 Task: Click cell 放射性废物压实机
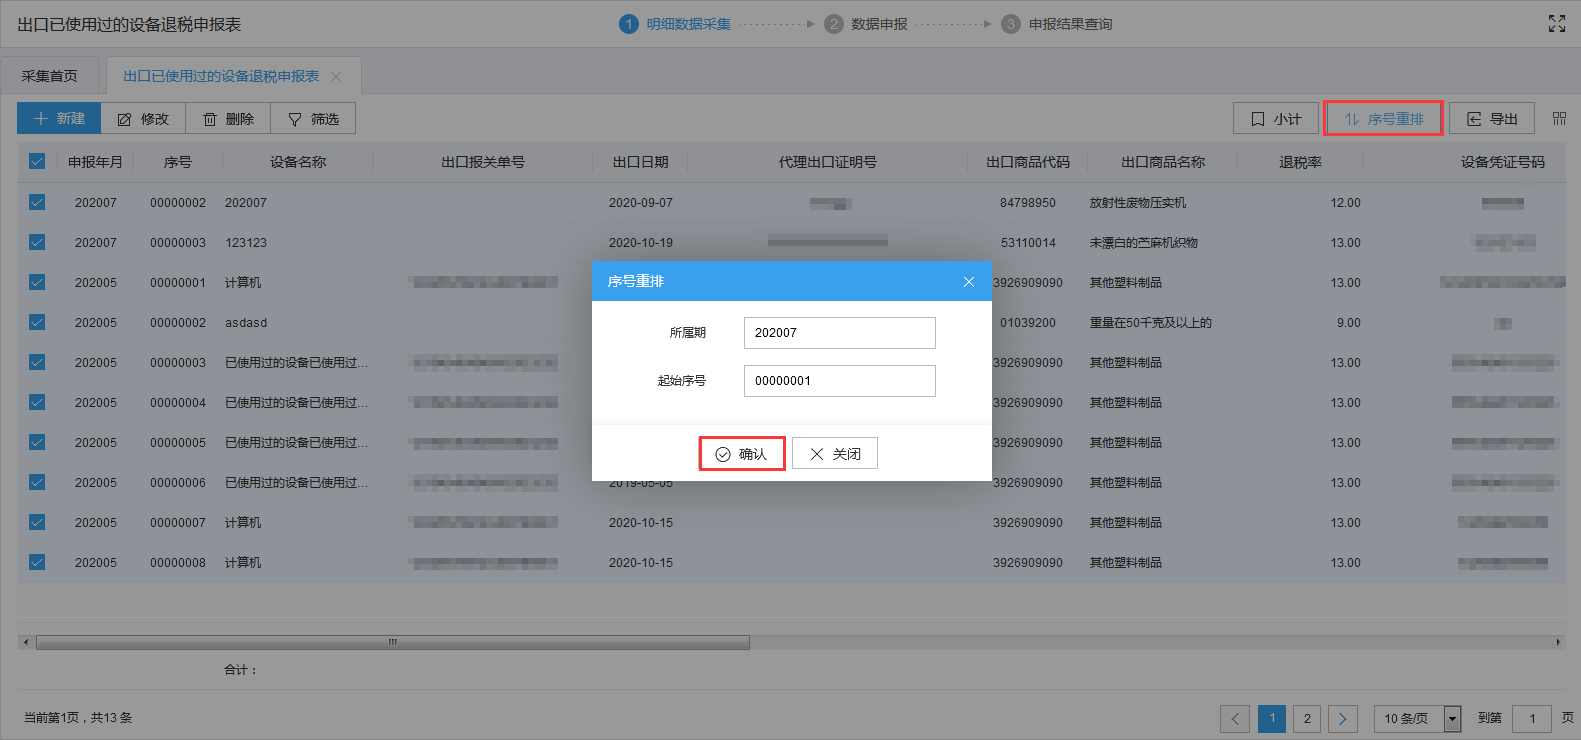point(1138,203)
